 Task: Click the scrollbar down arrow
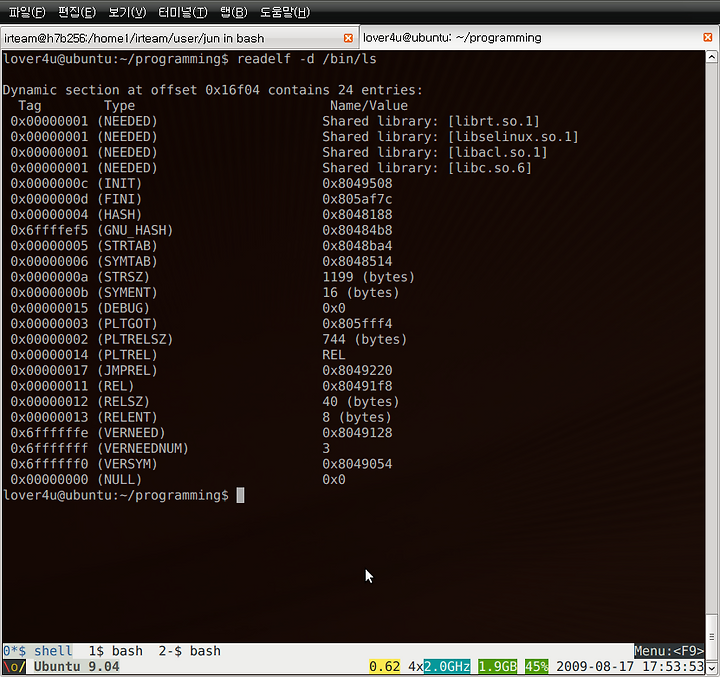click(712, 667)
